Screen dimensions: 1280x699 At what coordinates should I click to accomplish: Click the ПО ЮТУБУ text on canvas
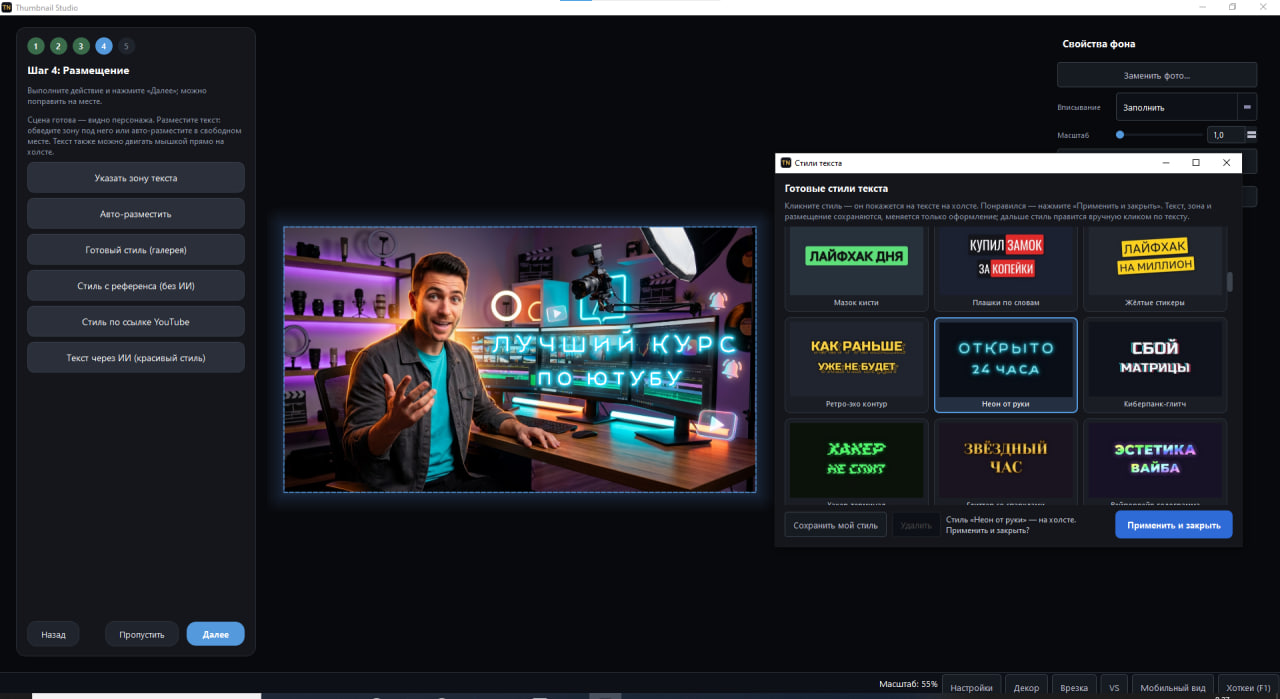(609, 378)
